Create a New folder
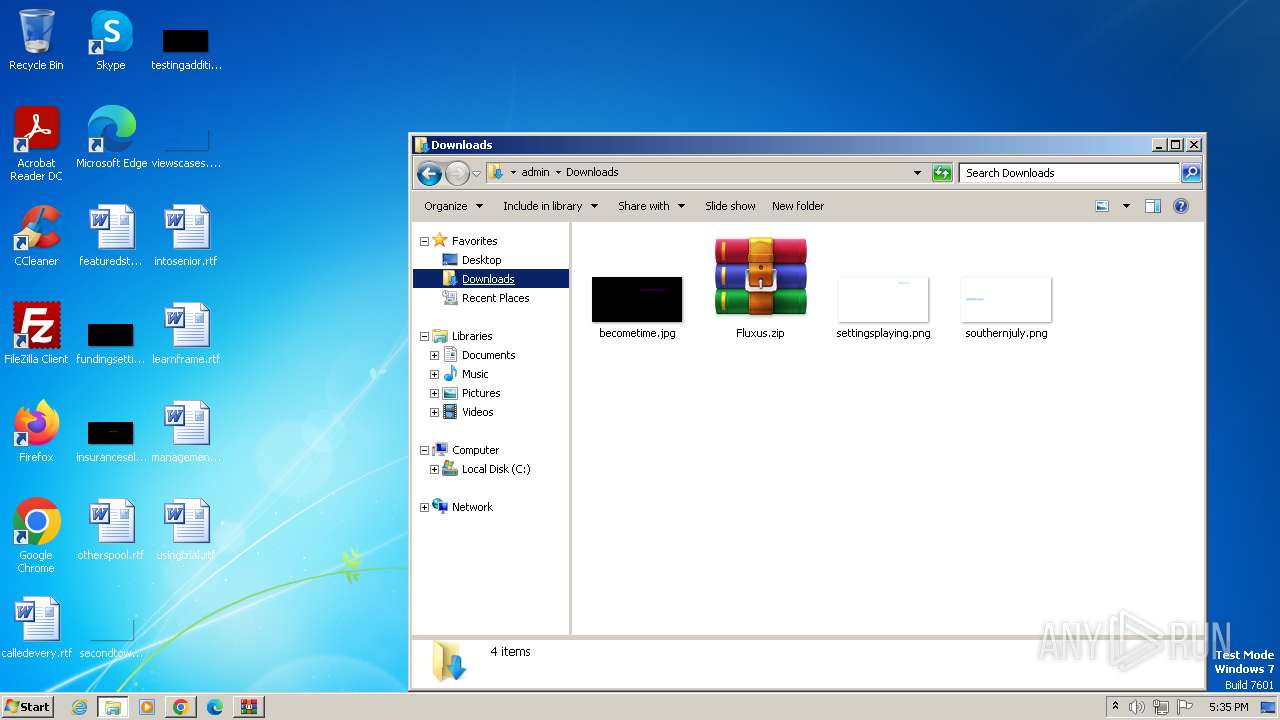1280x720 pixels. point(798,206)
